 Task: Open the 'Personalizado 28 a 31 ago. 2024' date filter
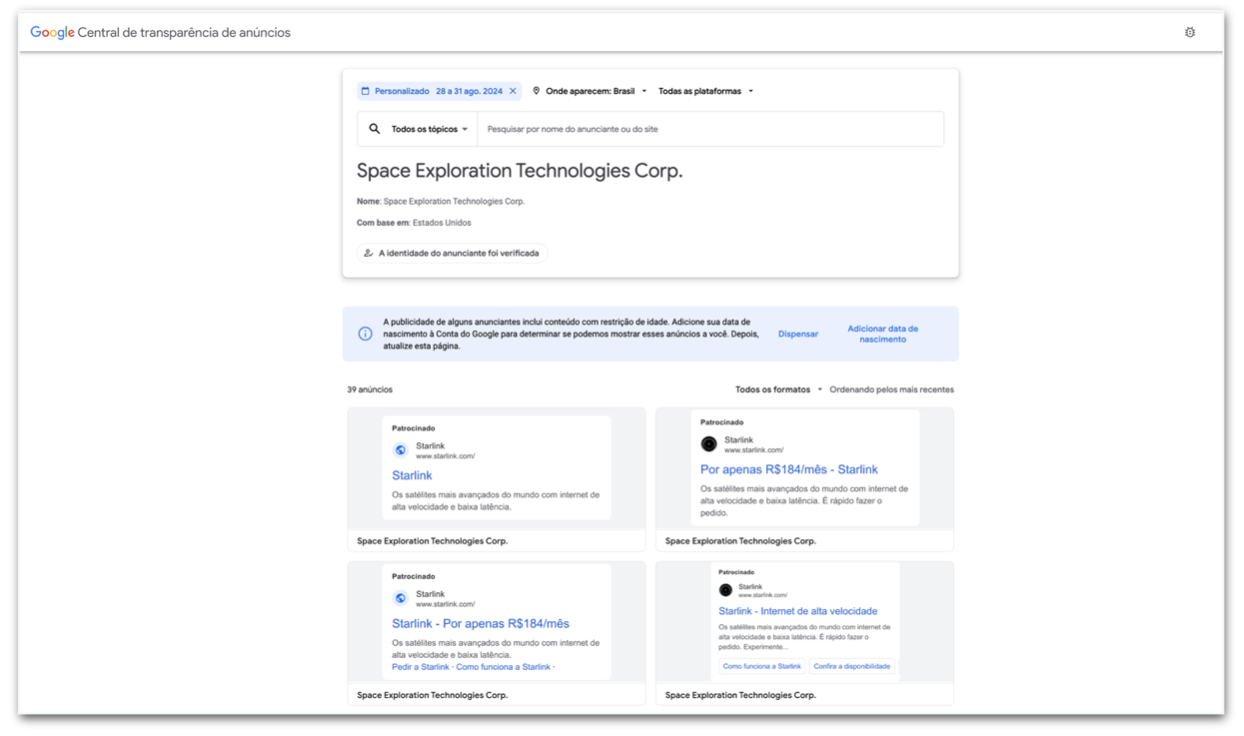coord(440,91)
